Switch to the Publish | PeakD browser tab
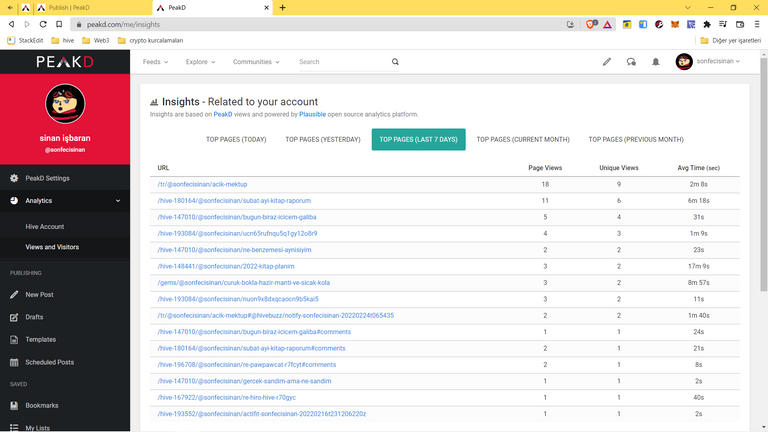The width and height of the screenshot is (768, 432). (92, 7)
